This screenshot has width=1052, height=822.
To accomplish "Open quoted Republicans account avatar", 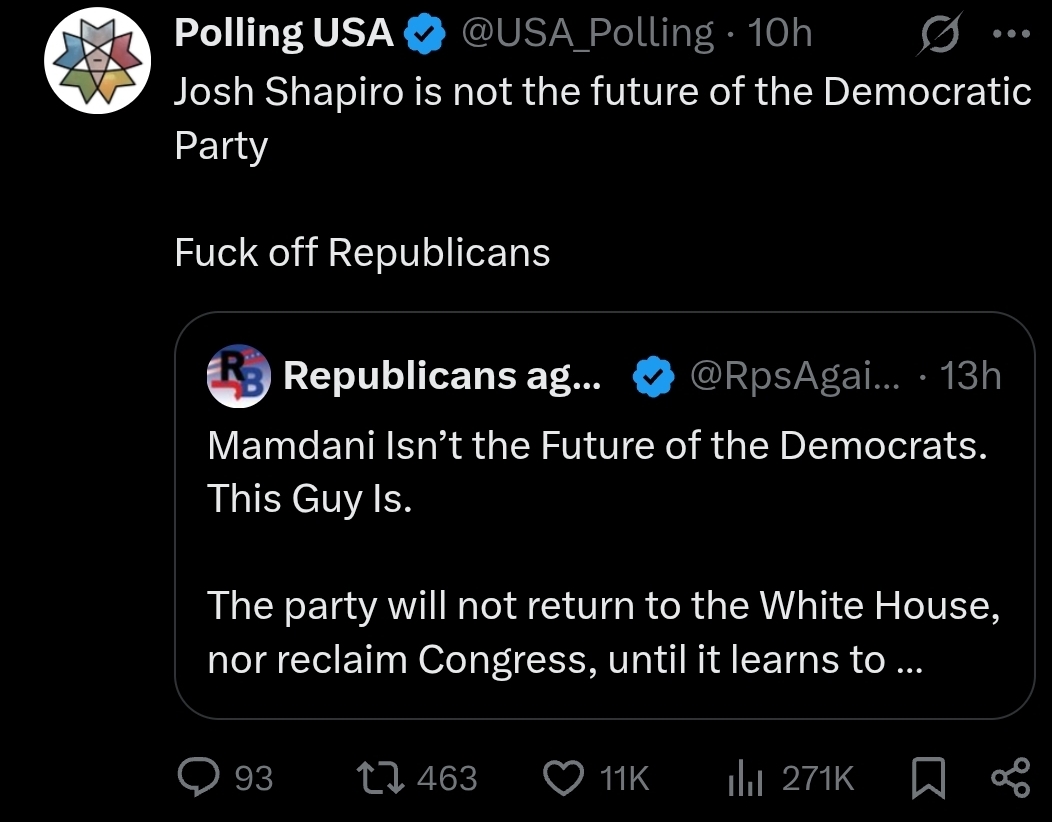I will (239, 375).
